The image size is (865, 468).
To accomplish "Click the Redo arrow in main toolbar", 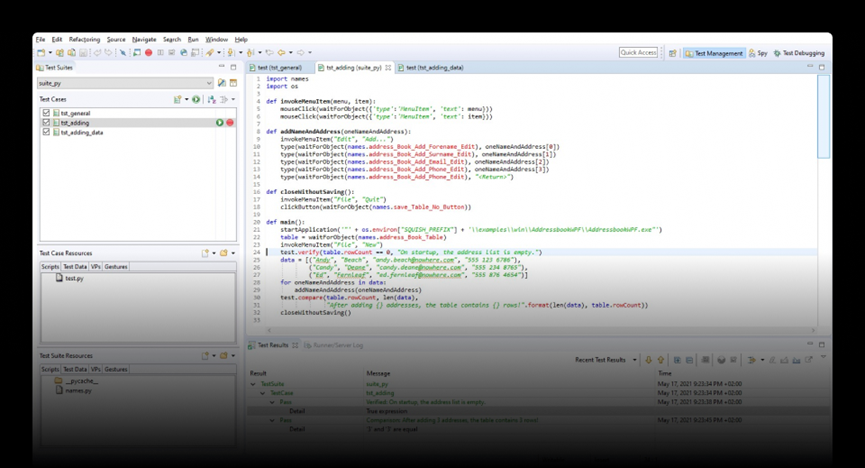I will (109, 53).
